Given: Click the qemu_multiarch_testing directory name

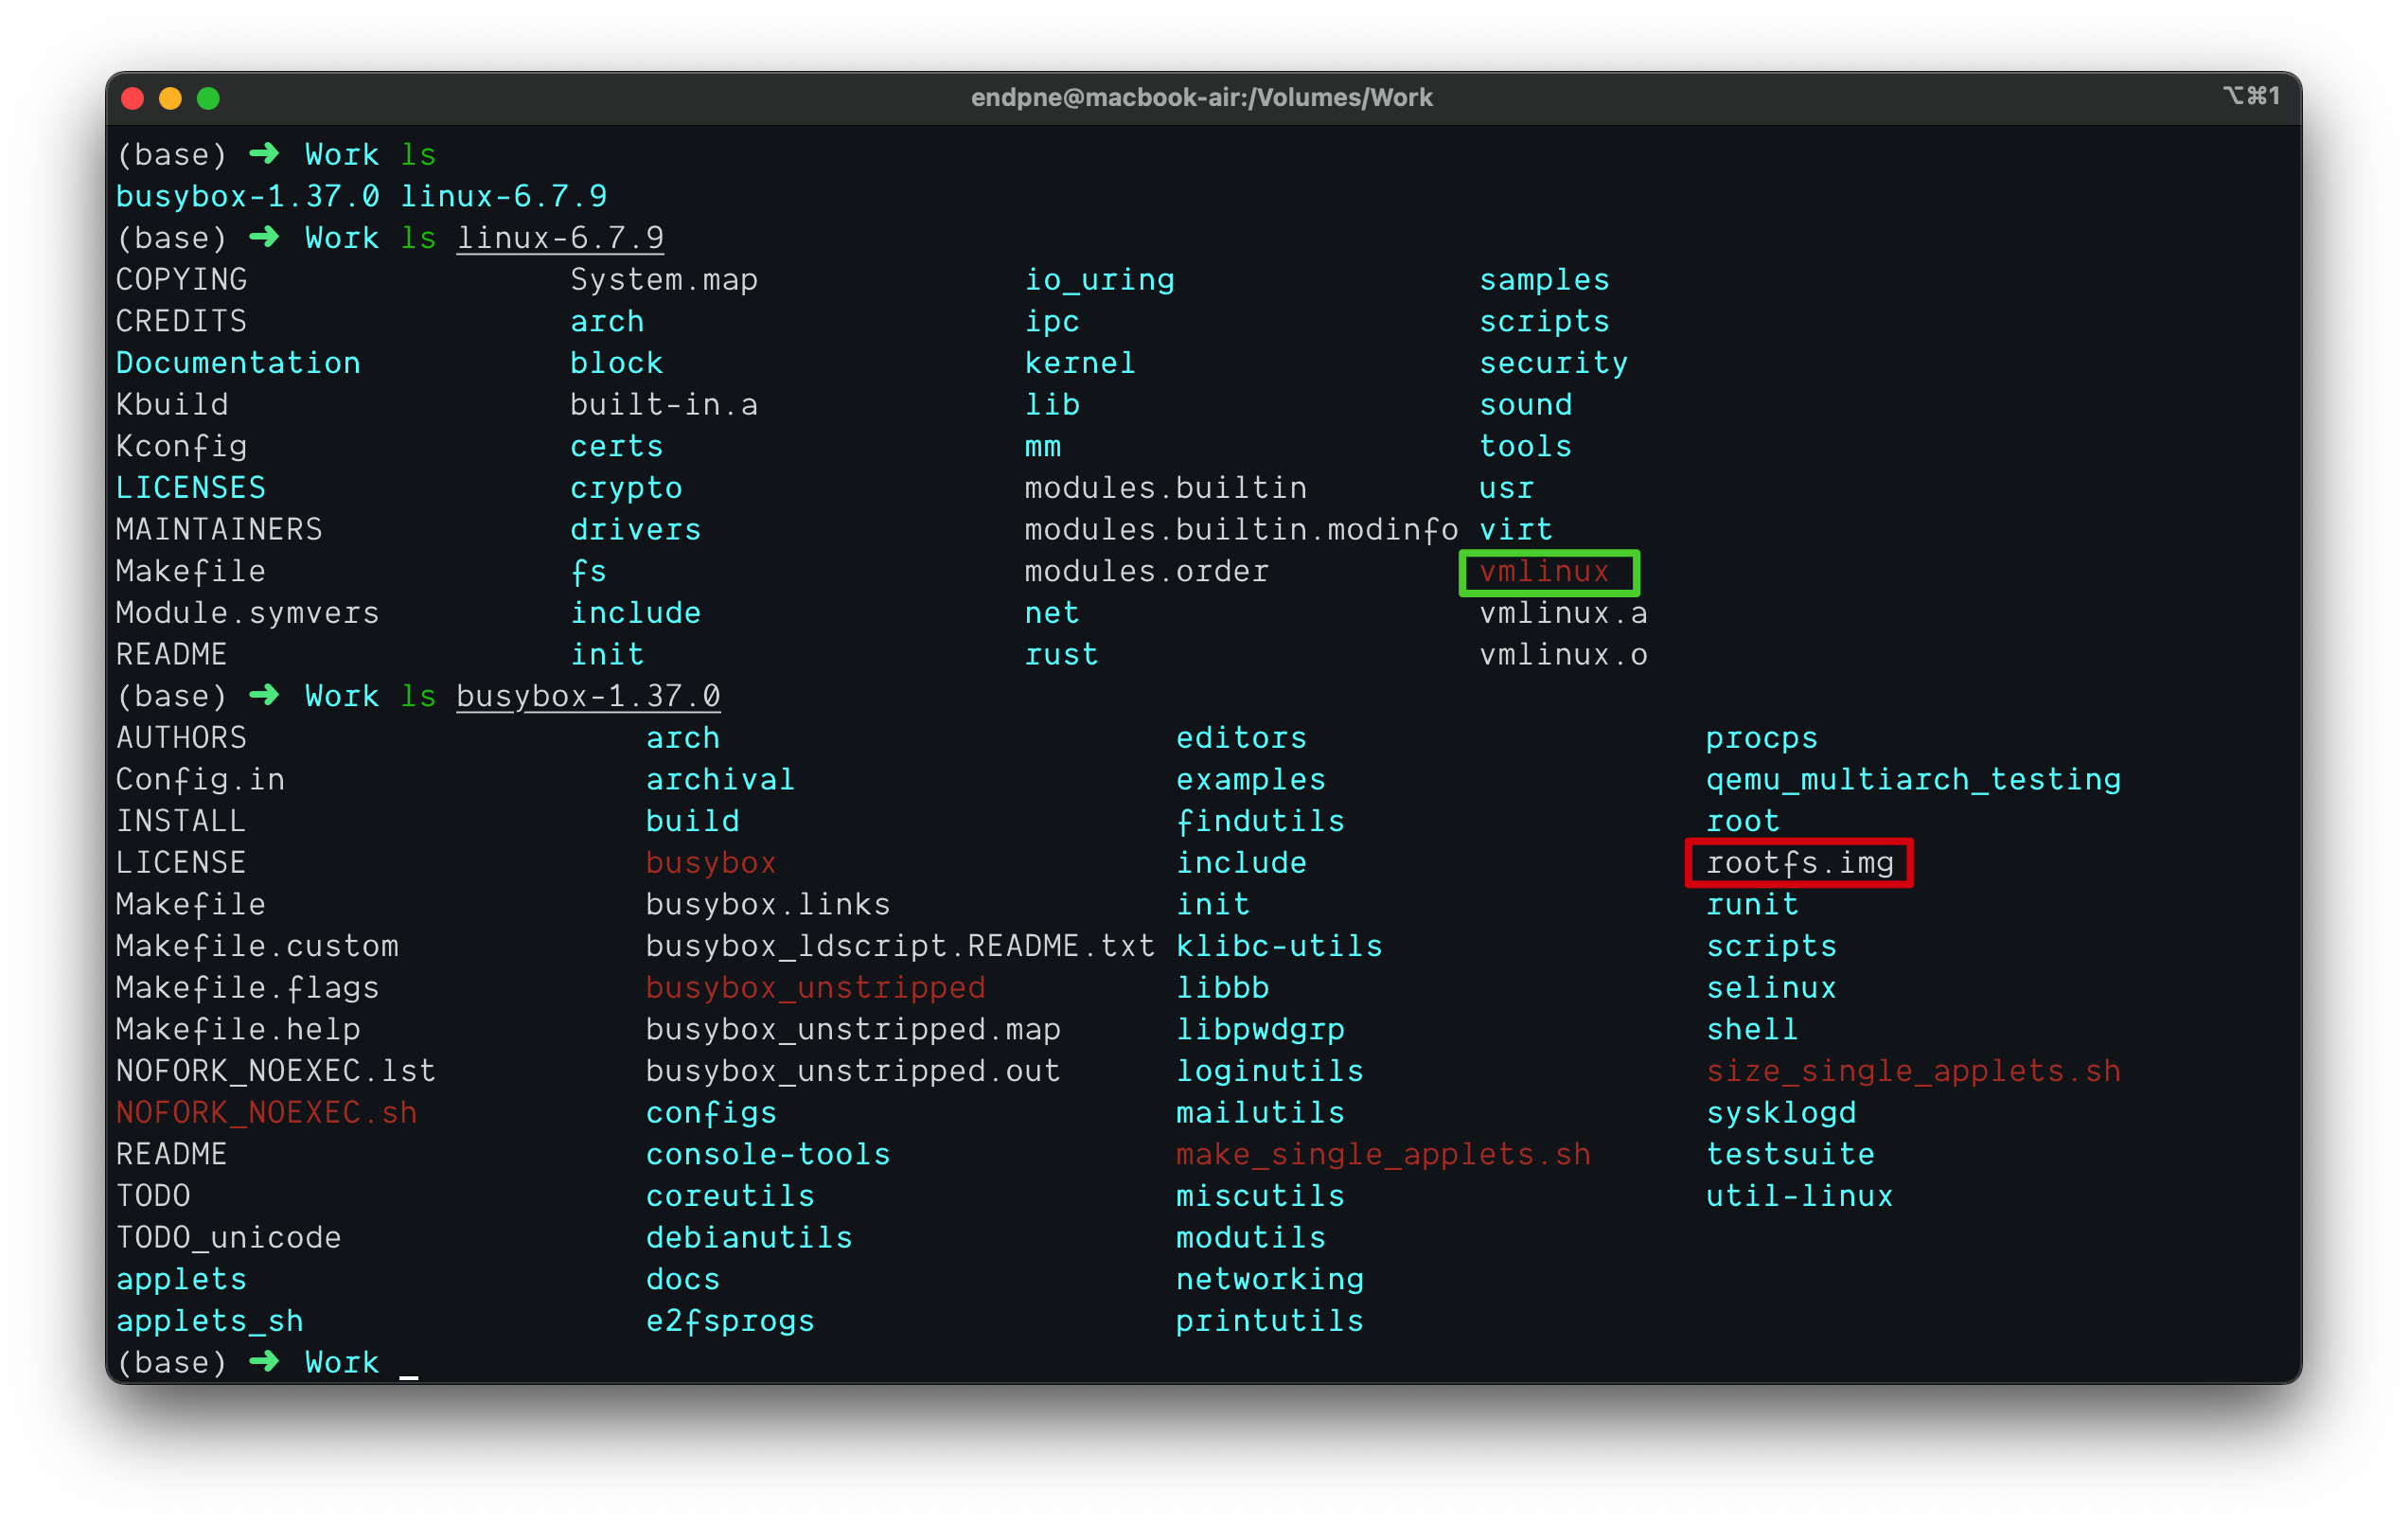Looking at the screenshot, I should [x=1912, y=780].
